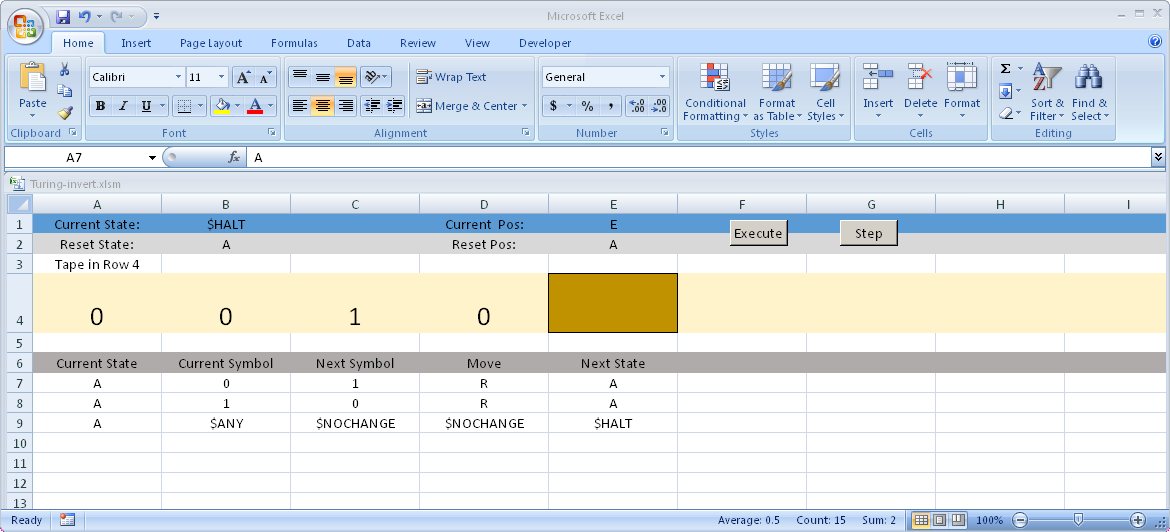1170x532 pixels.
Task: Click the Format Painter brush icon
Action: pos(65,112)
